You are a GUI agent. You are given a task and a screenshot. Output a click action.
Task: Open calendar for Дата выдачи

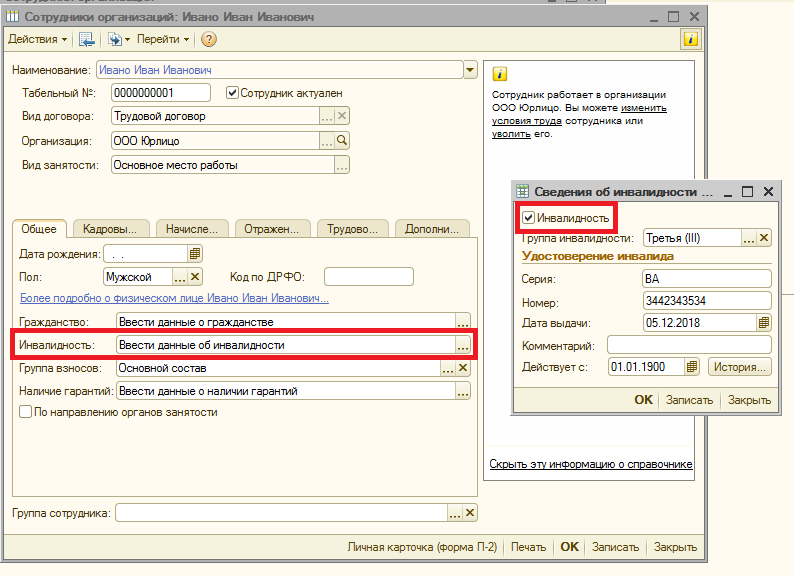click(x=764, y=323)
